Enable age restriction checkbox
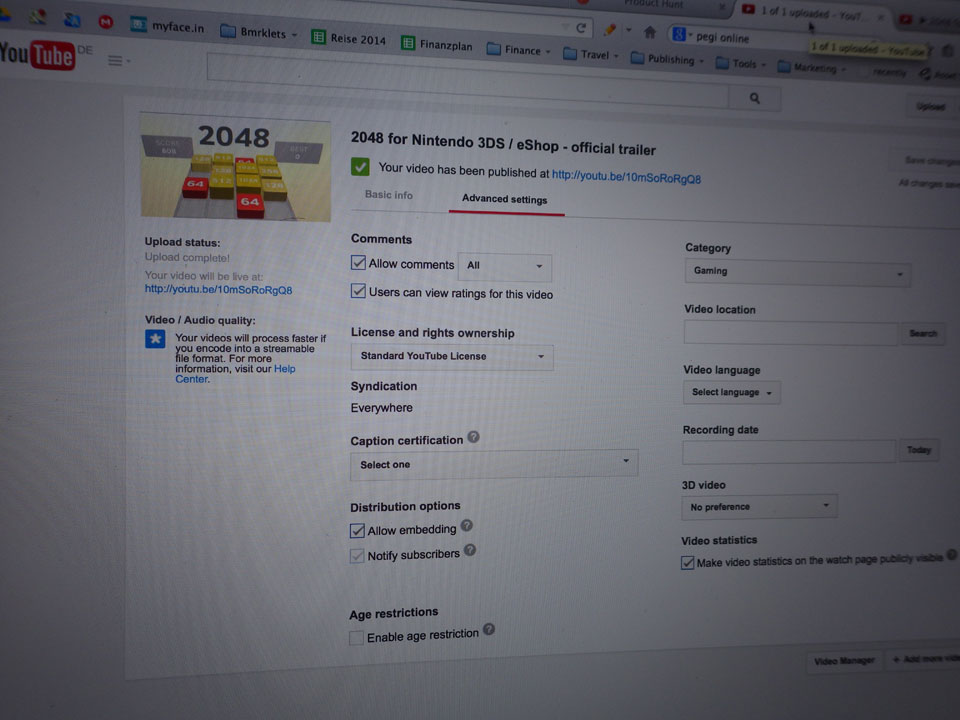Viewport: 960px width, 720px height. (357, 638)
